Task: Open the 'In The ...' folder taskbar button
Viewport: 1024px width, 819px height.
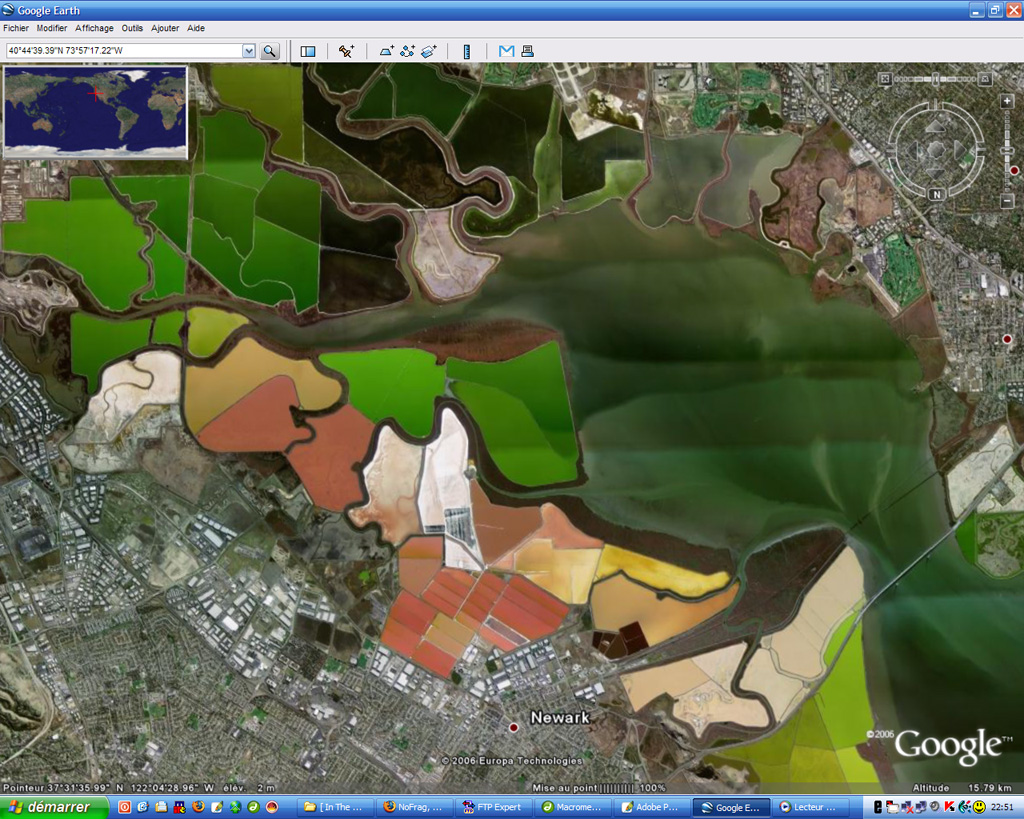Action: click(x=335, y=807)
